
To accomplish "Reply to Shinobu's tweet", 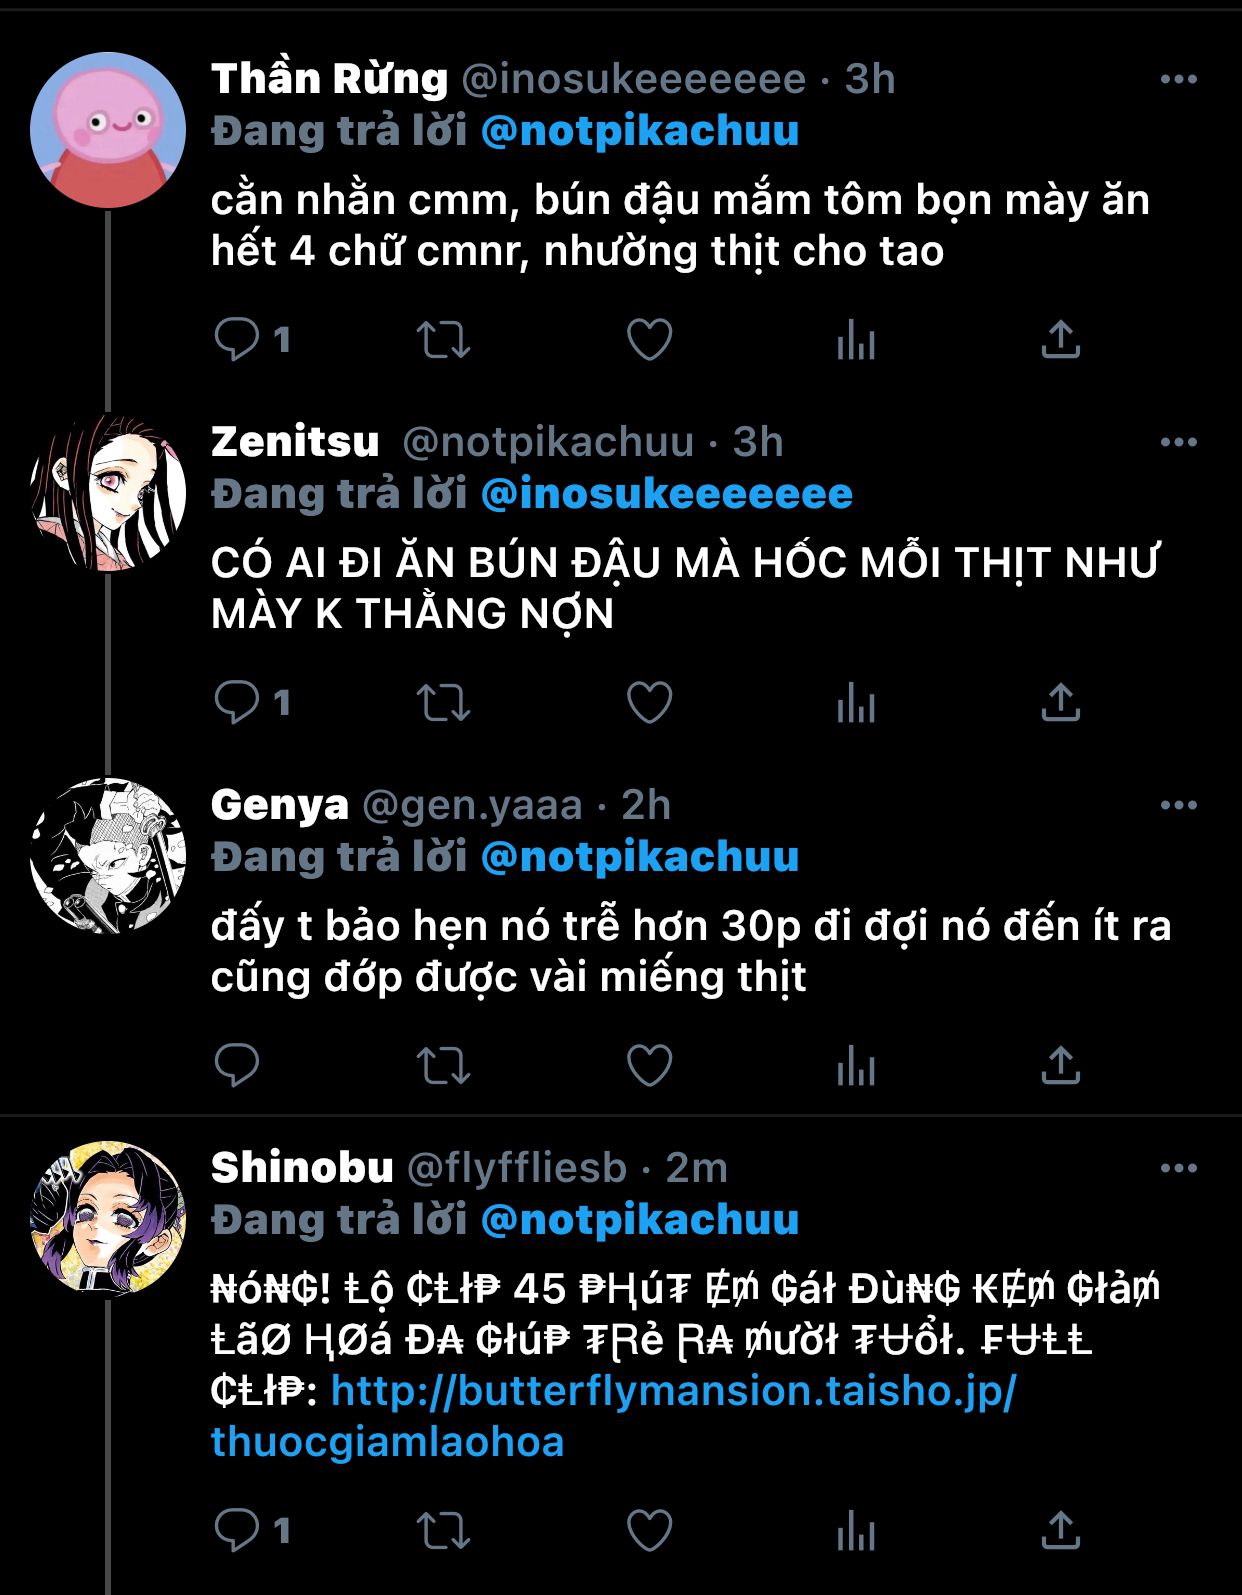I will coord(237,1530).
